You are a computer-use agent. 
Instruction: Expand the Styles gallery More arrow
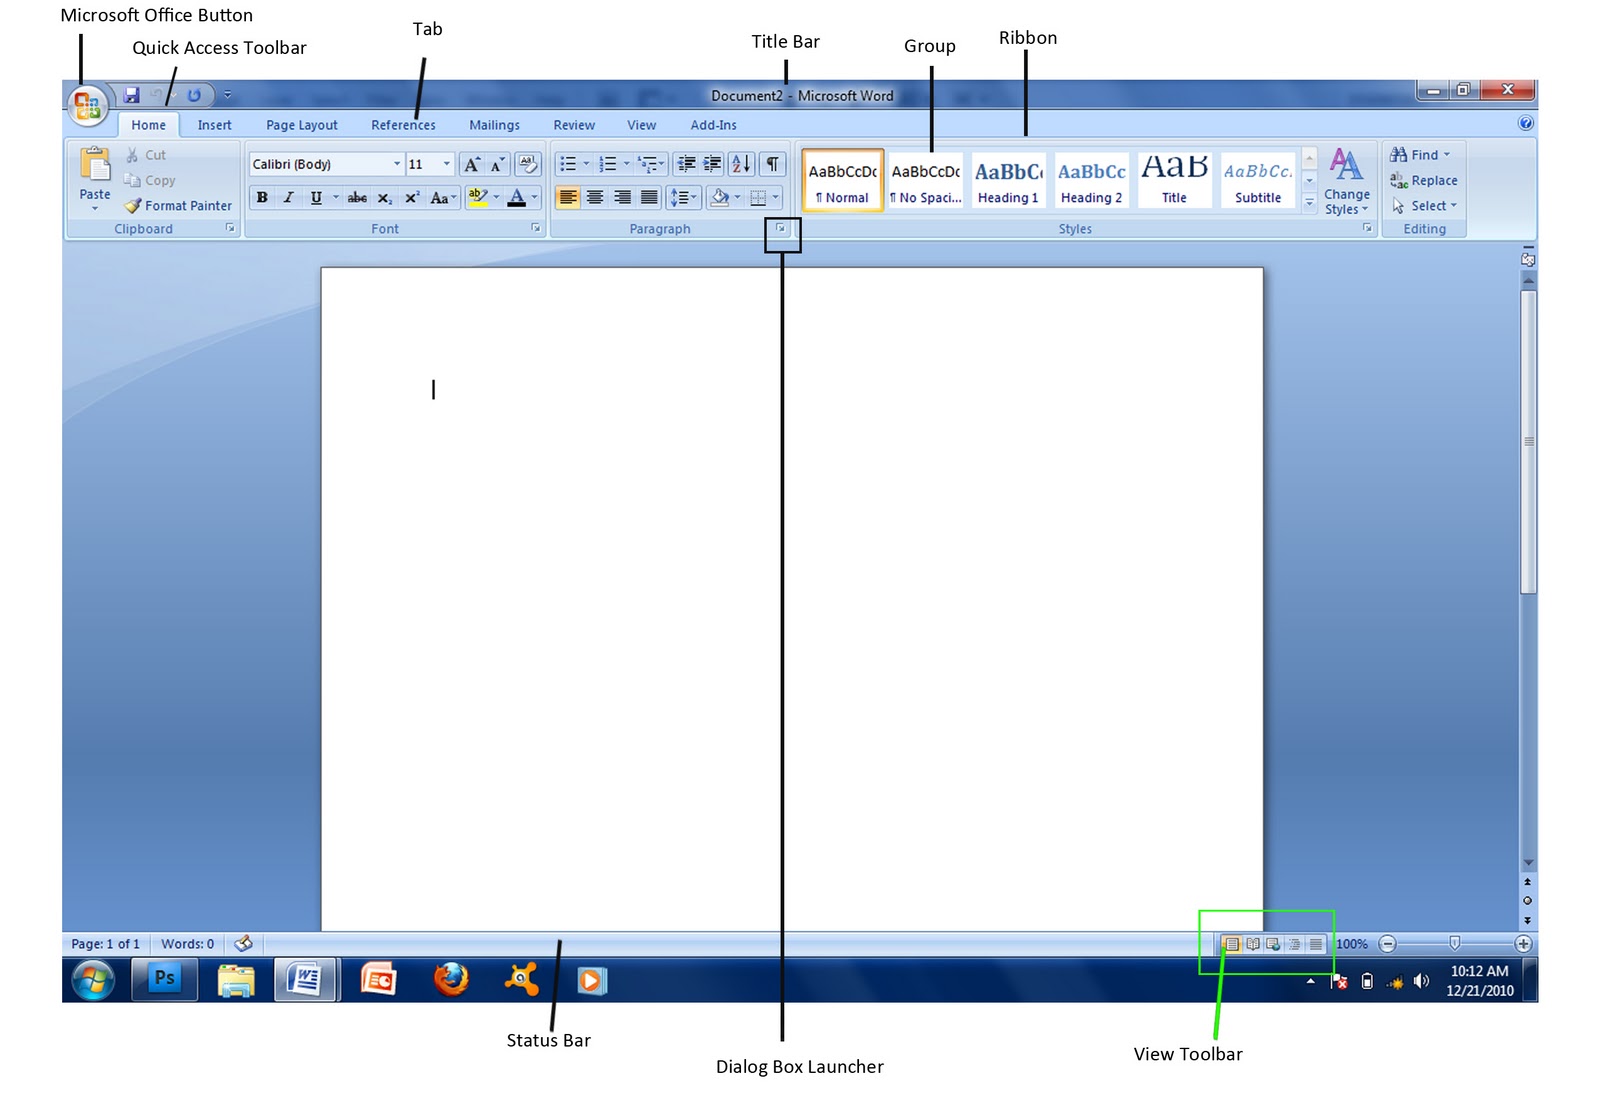pyautogui.click(x=1309, y=203)
